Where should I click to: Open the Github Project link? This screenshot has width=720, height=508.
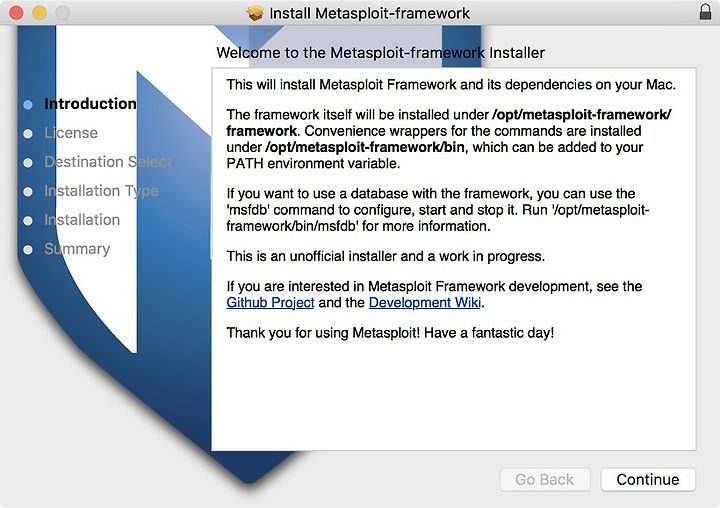(270, 303)
